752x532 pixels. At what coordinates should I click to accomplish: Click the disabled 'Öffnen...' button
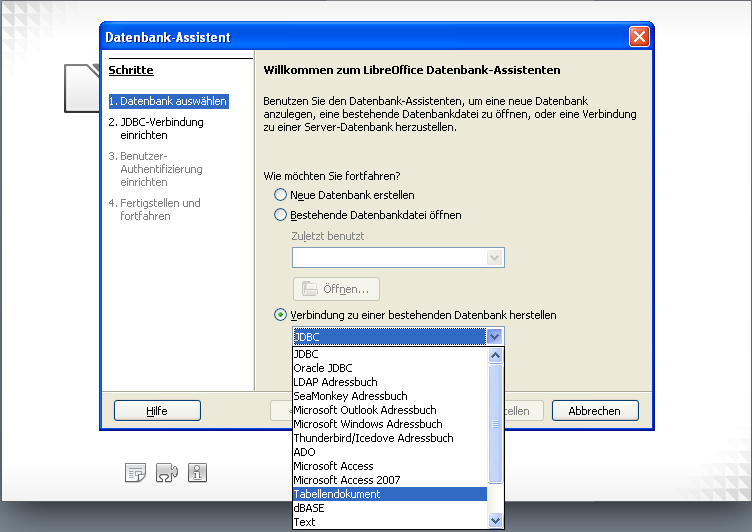[336, 289]
